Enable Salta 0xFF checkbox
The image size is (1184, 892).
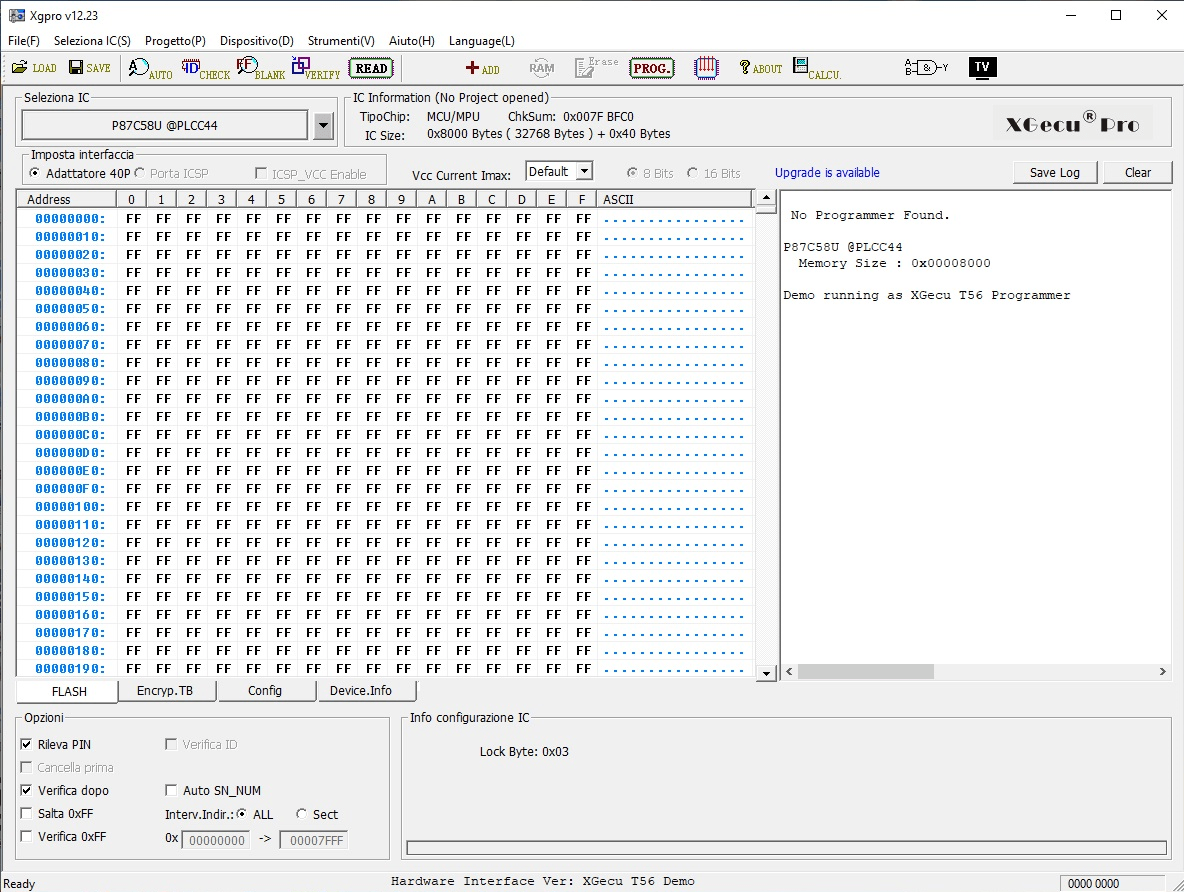[26, 813]
